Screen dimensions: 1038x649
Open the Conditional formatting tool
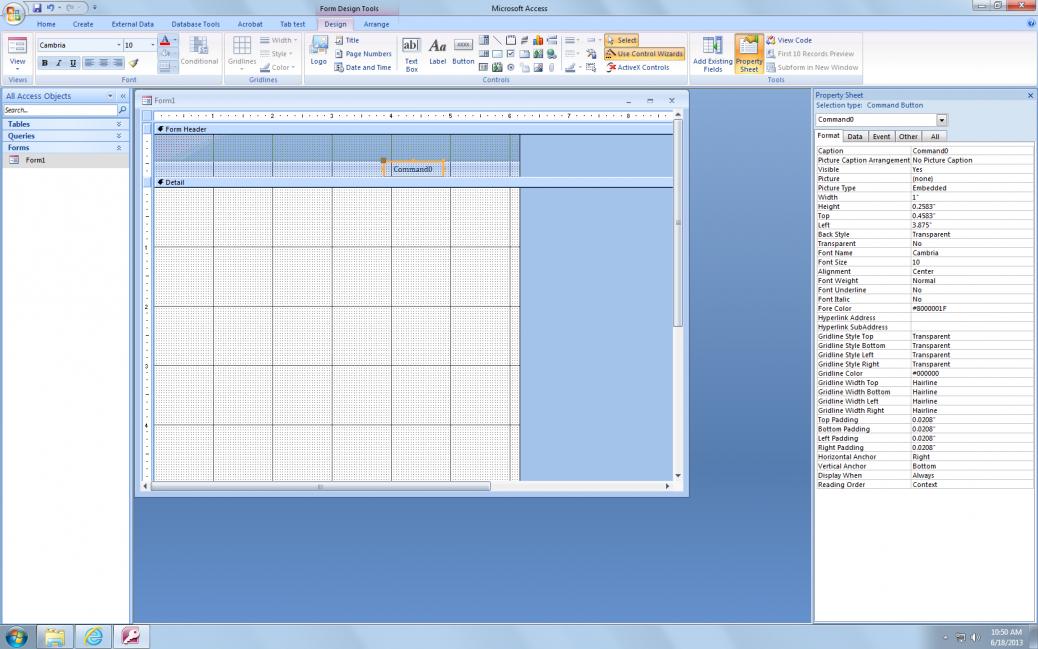pyautogui.click(x=199, y=51)
